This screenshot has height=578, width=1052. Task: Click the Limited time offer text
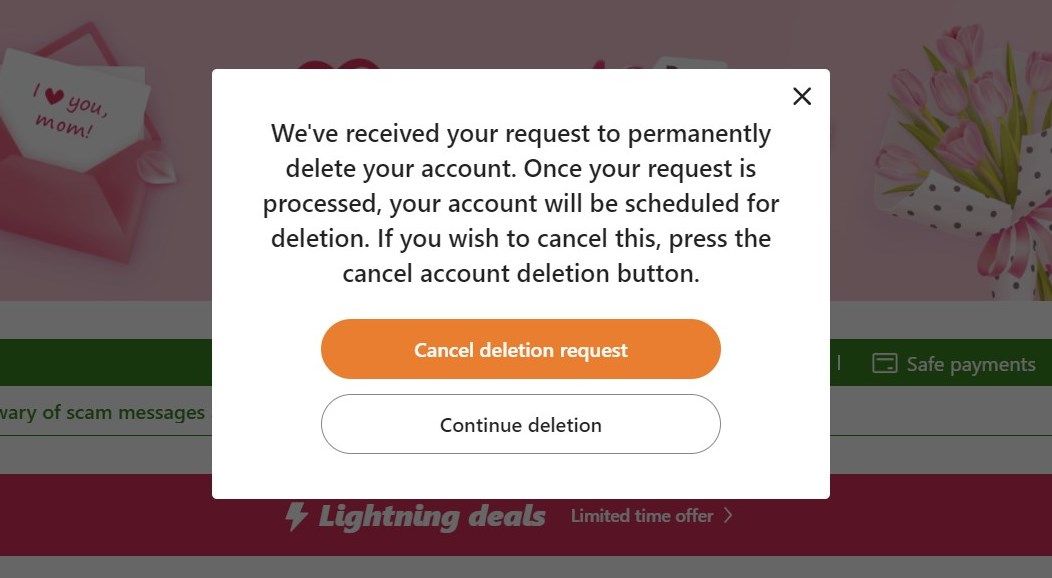pos(642,516)
